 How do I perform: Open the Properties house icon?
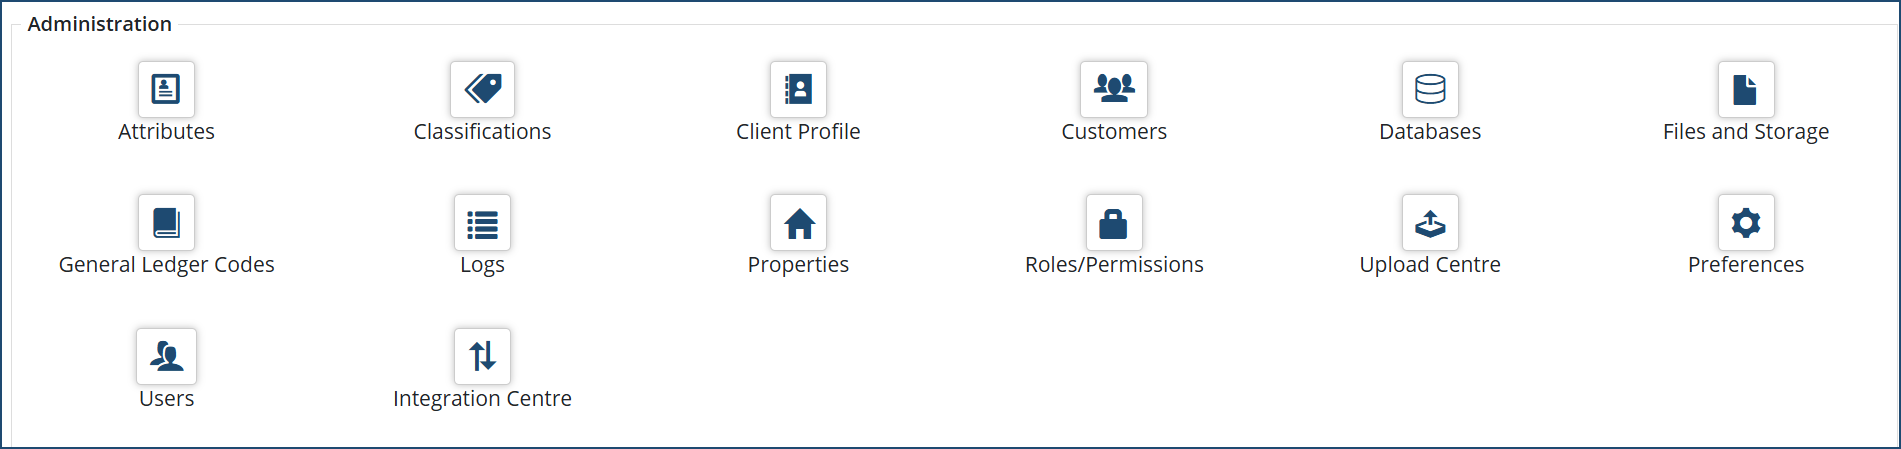tap(798, 222)
